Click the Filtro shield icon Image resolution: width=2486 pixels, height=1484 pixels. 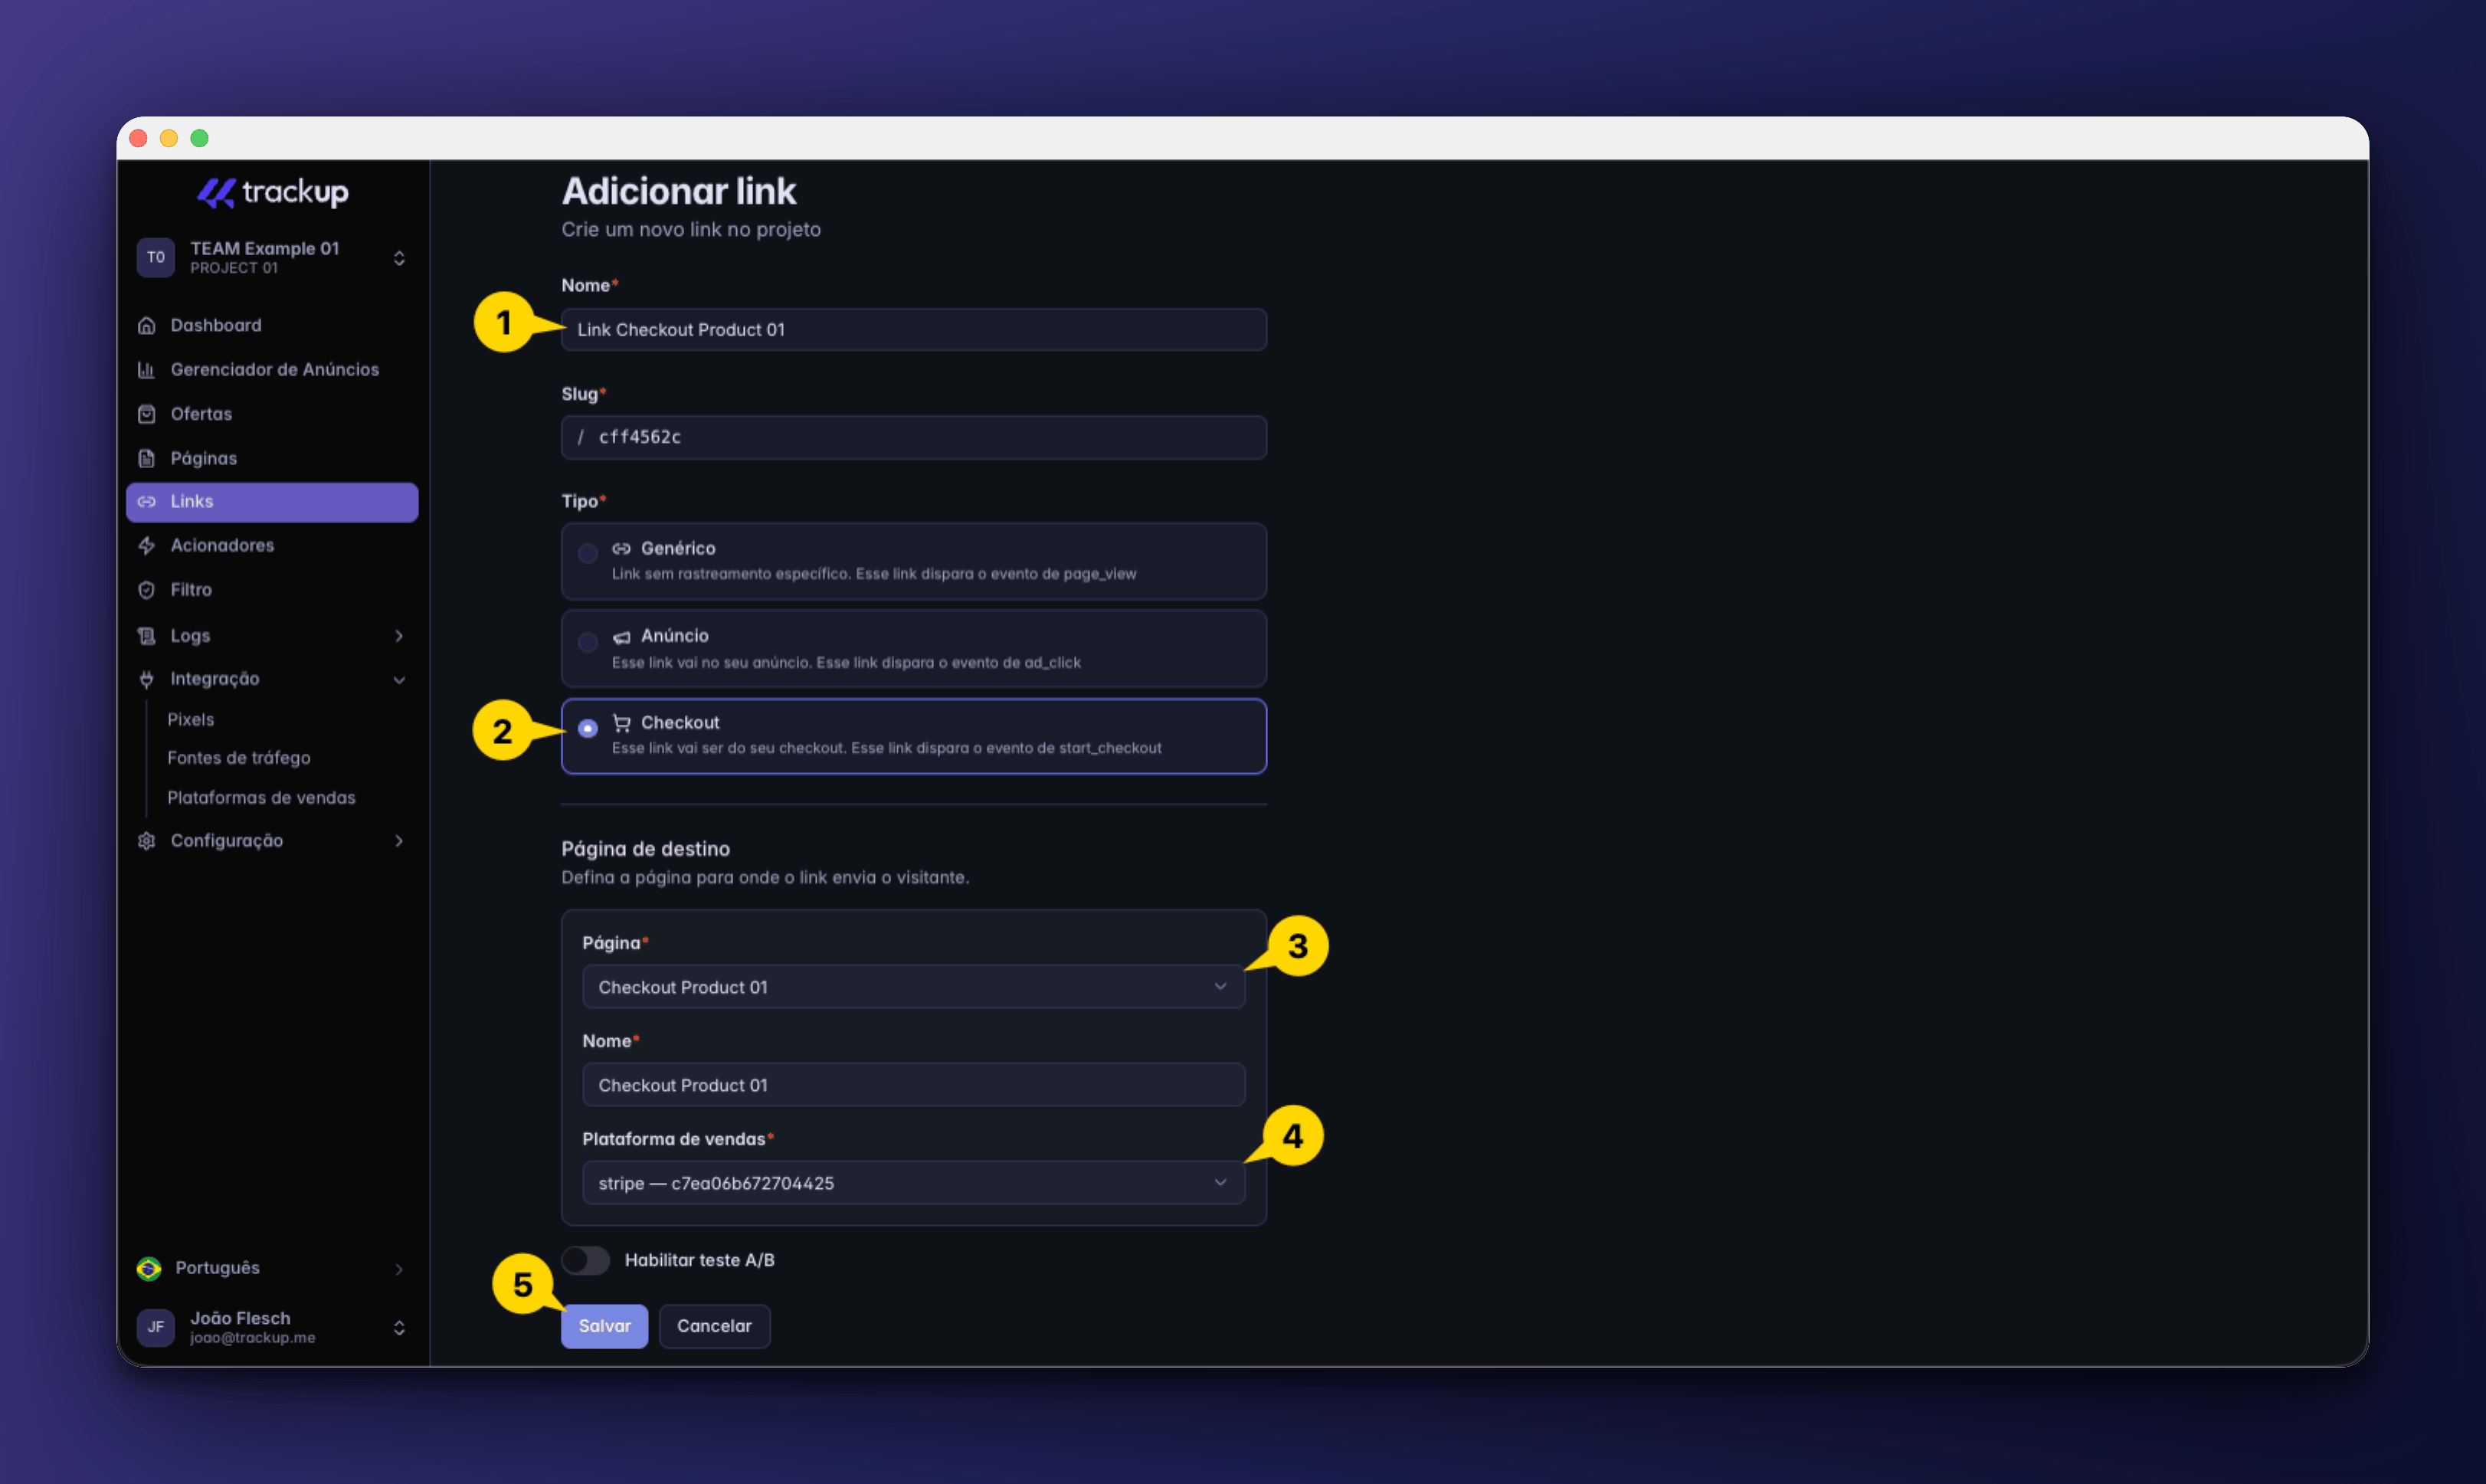147,590
